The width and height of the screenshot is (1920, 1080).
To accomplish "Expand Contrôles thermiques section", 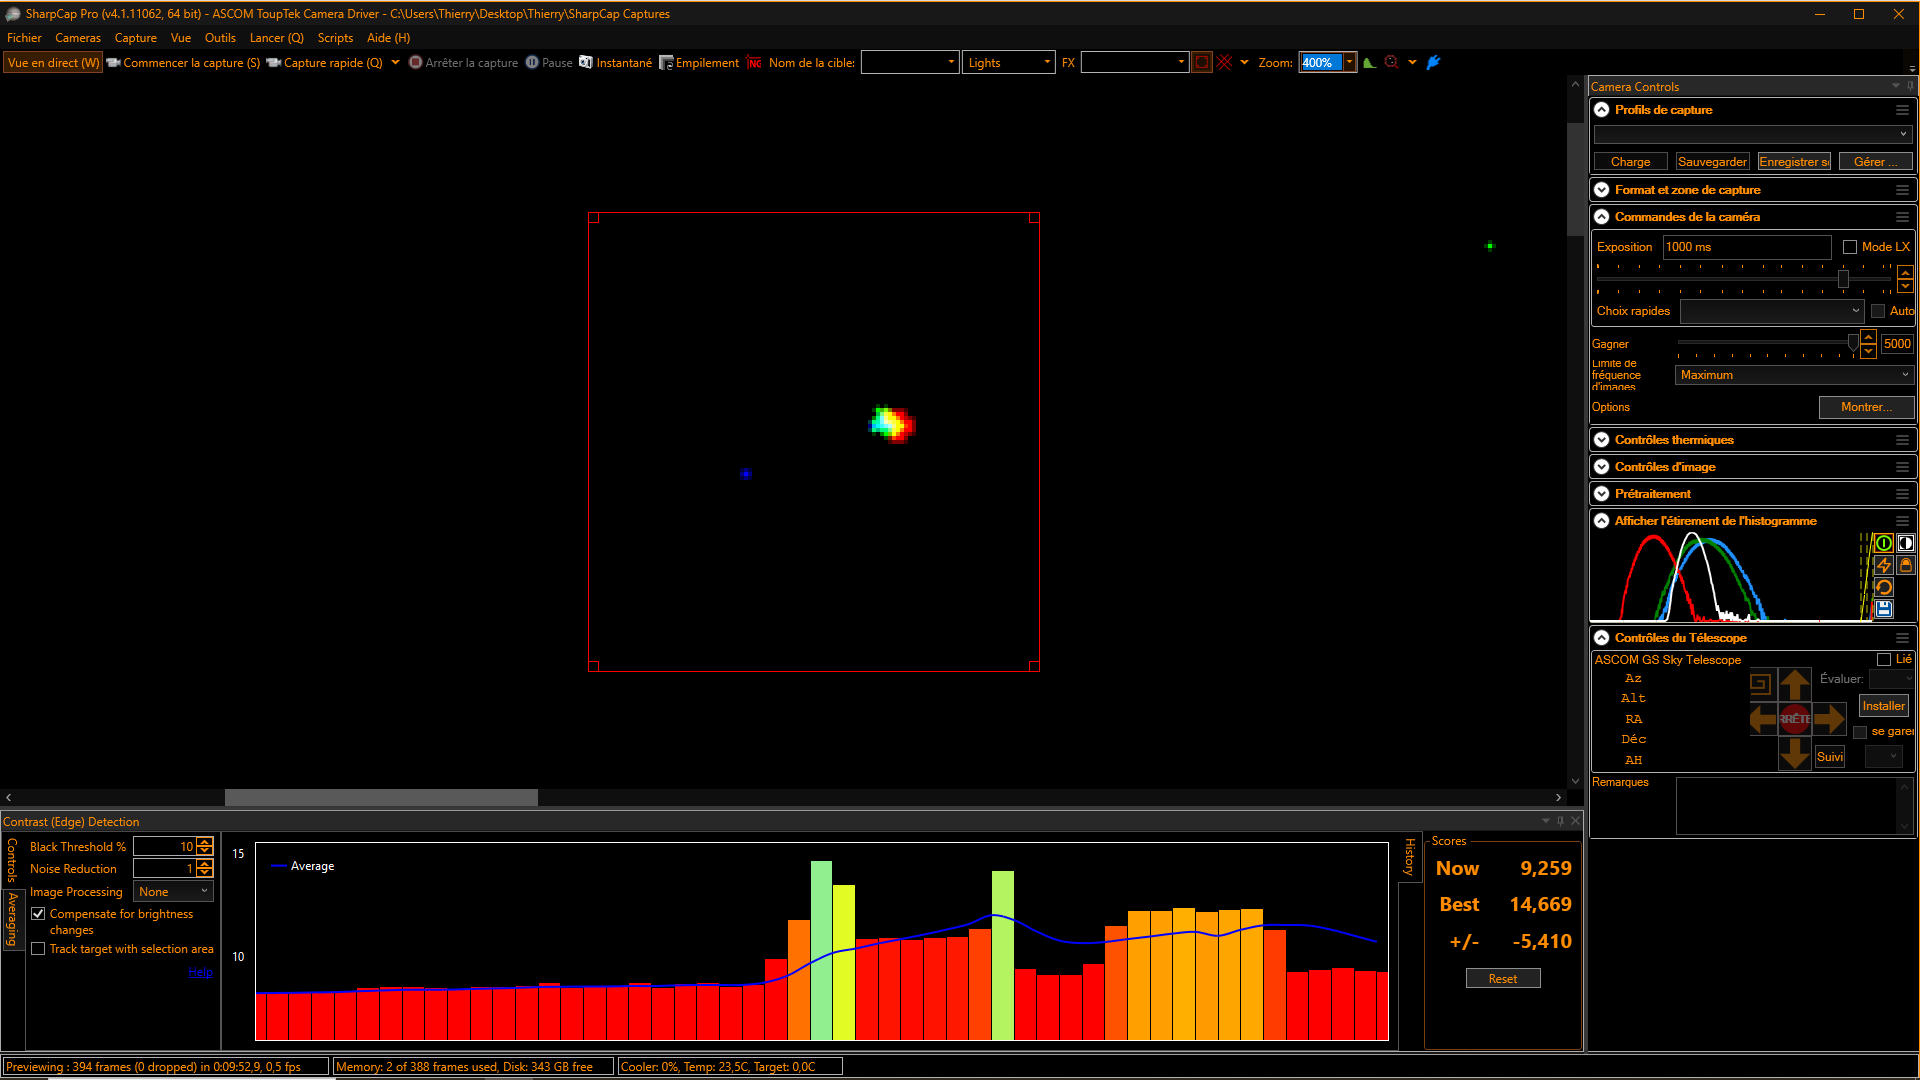I will [1602, 440].
